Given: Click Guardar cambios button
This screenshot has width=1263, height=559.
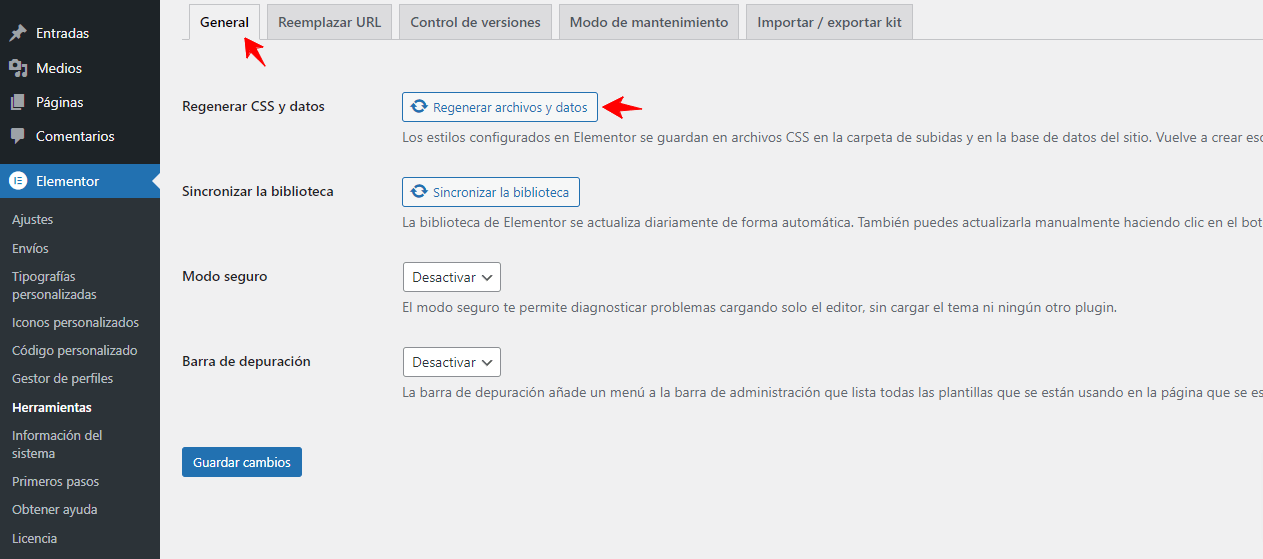Looking at the screenshot, I should [x=242, y=462].
